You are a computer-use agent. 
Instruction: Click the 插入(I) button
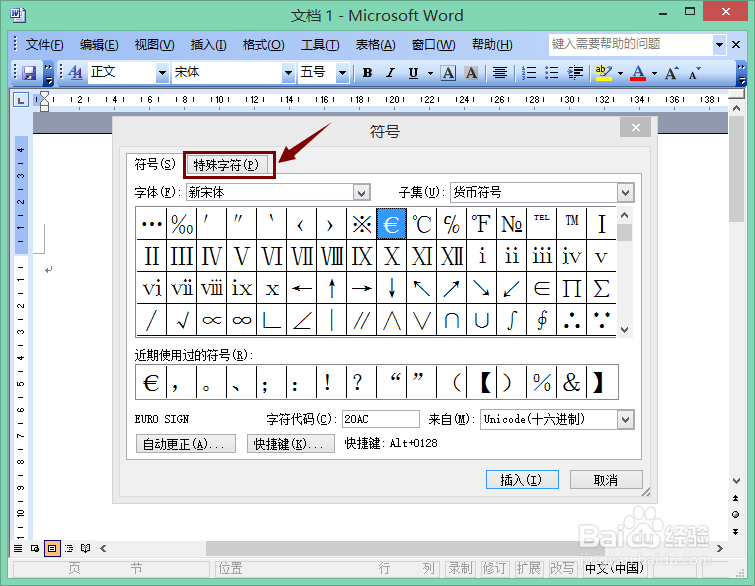522,480
